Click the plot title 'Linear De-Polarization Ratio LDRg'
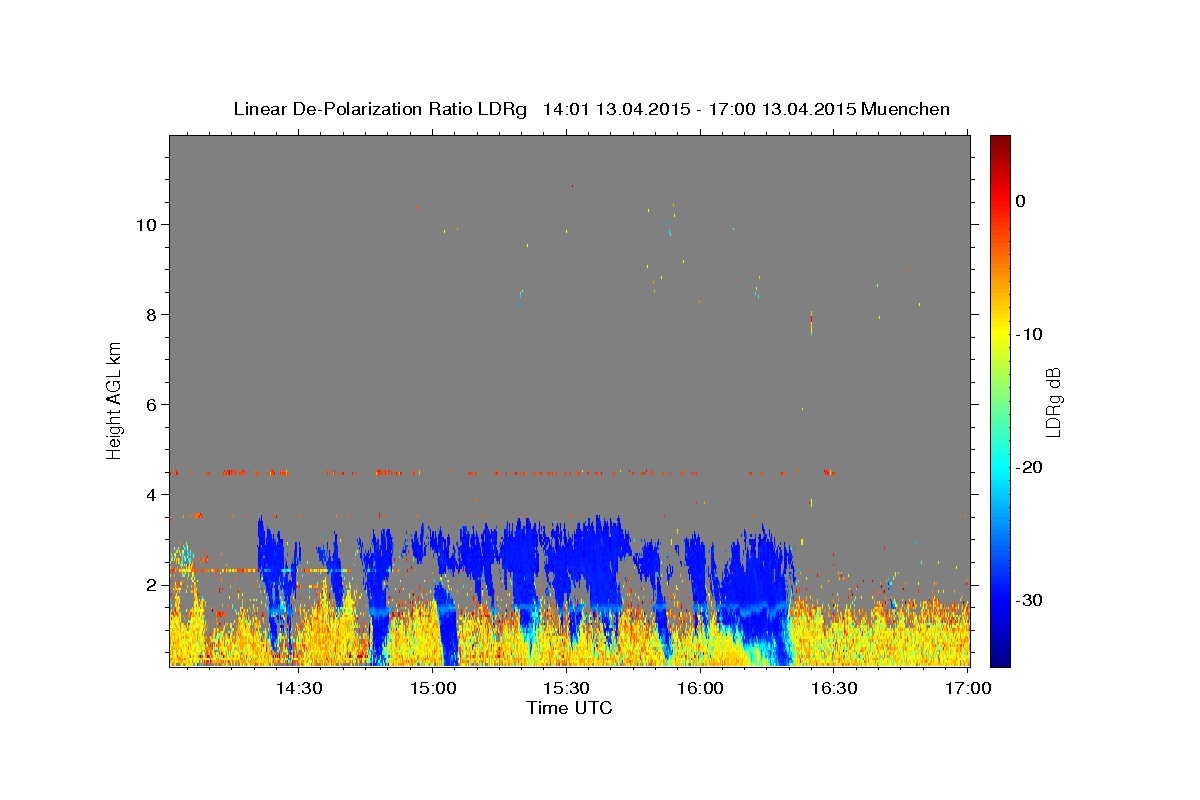Viewport: 1200px width, 800px height. click(x=380, y=109)
